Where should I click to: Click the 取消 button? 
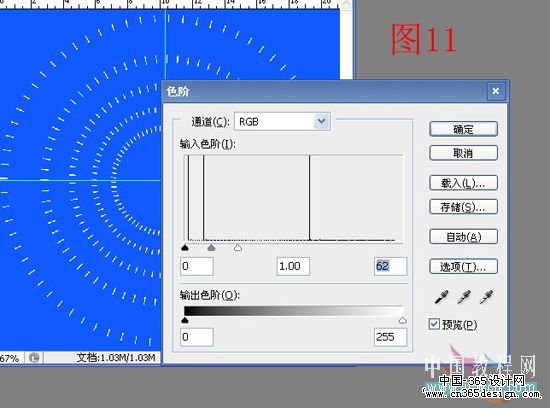coord(463,153)
